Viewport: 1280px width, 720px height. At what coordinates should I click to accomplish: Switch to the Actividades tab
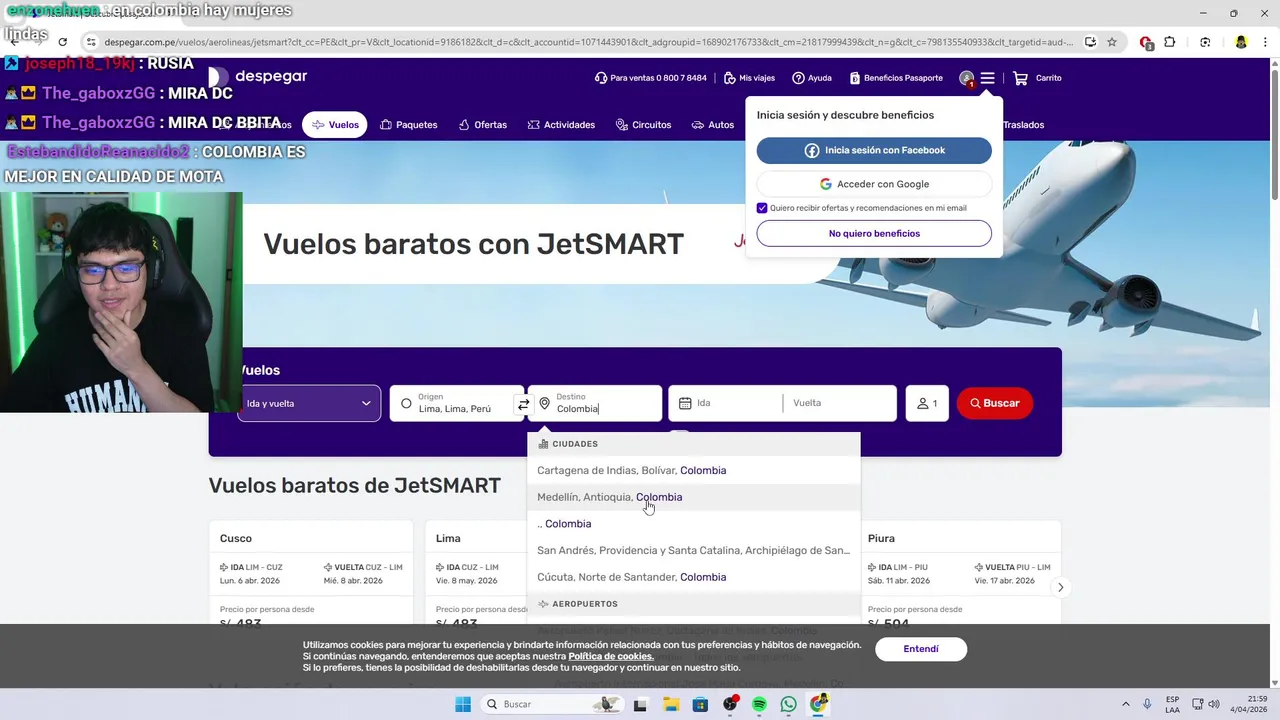click(x=561, y=125)
